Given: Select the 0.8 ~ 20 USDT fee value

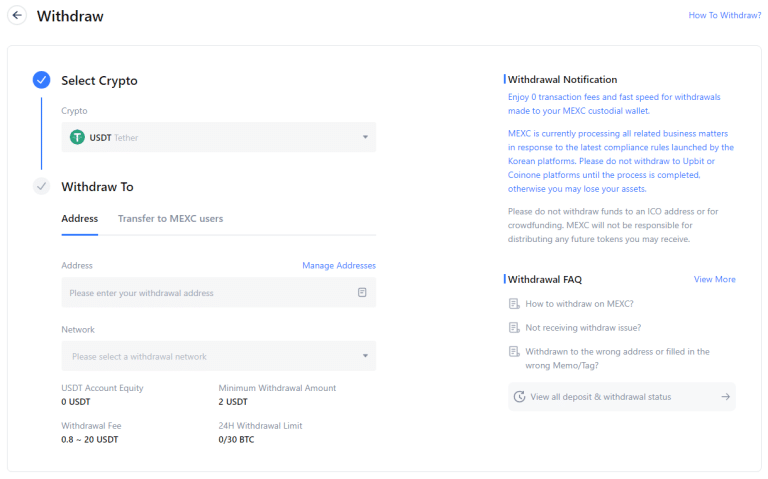Looking at the screenshot, I should click(90, 439).
